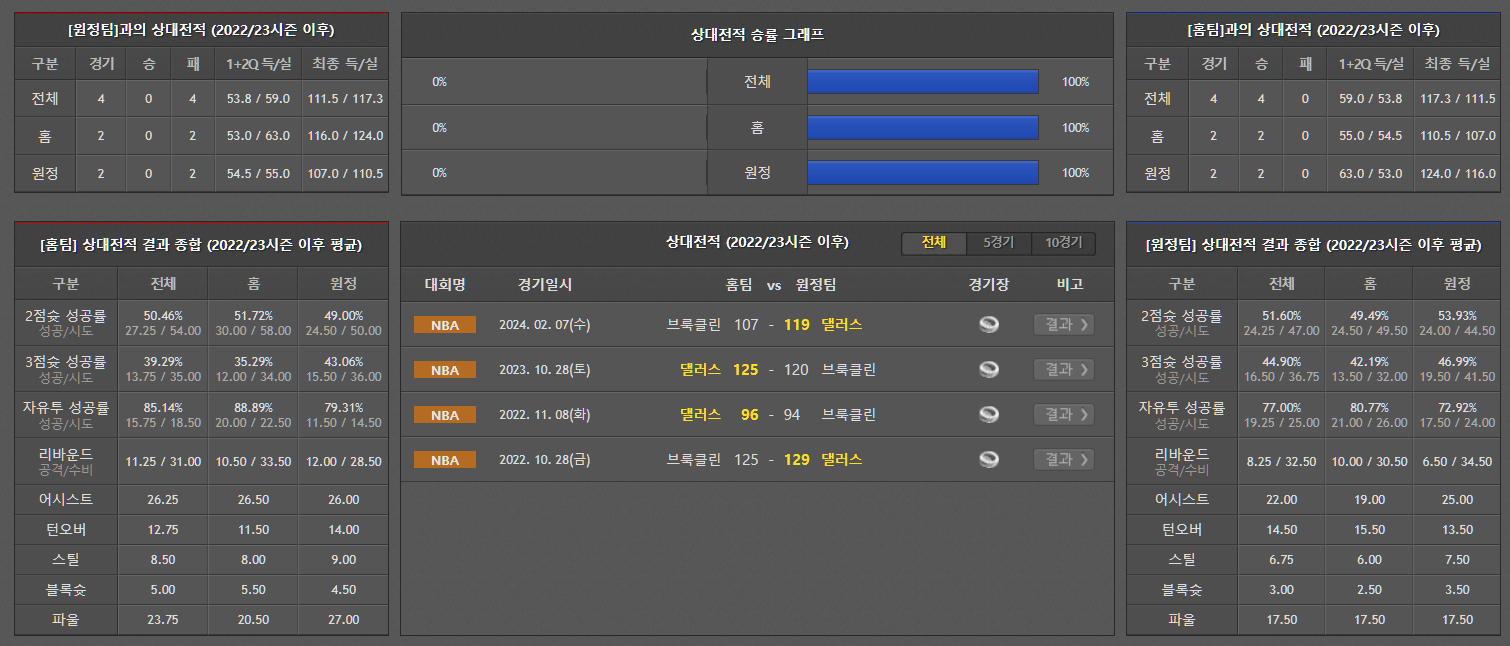
Task: Open 결과 for the 2024.02.07 game
Action: point(1063,325)
